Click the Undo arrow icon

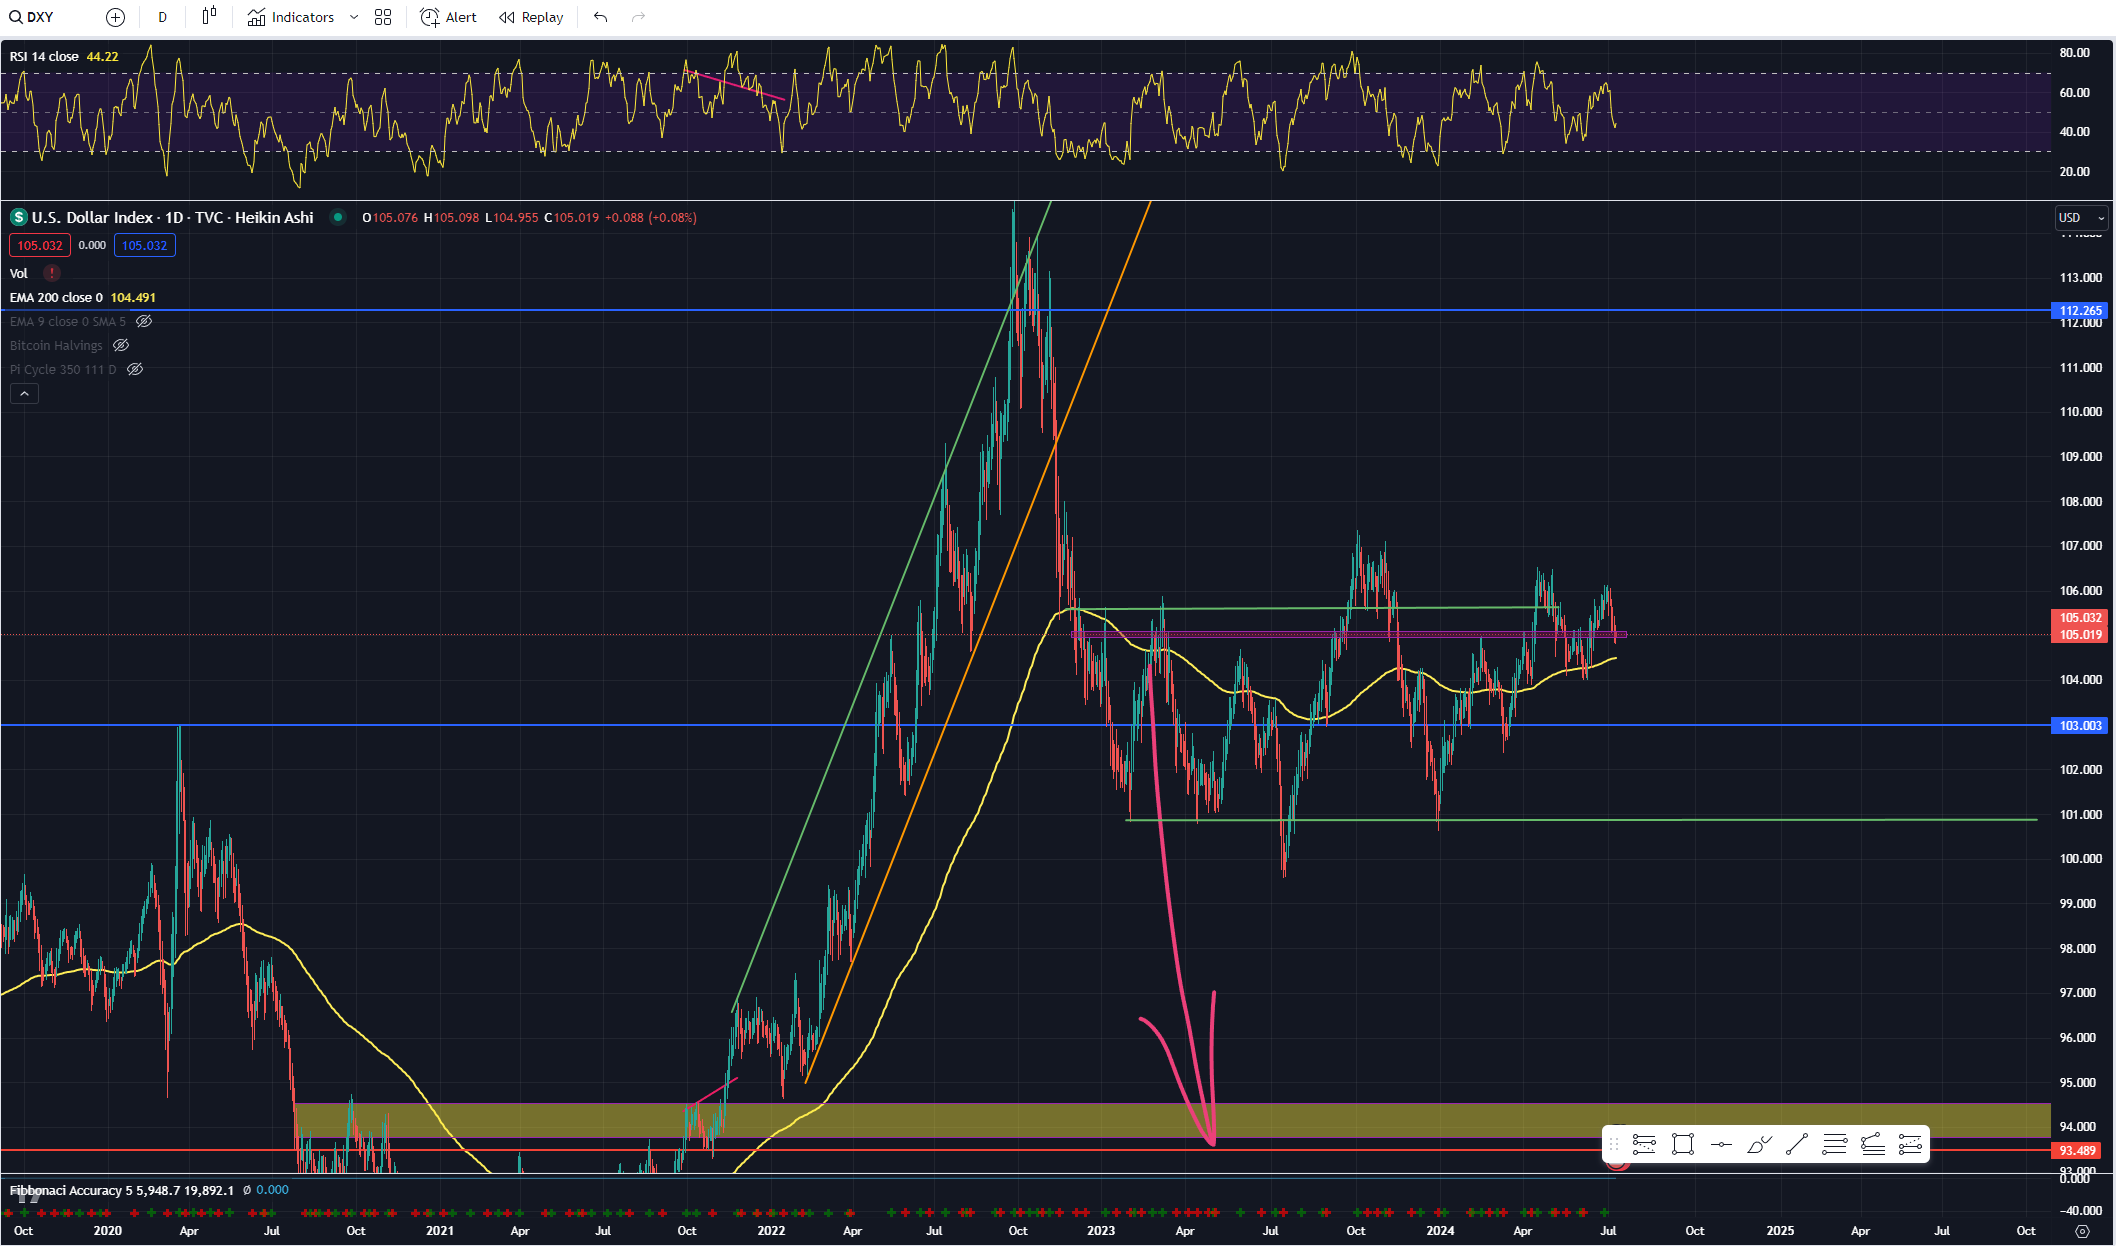point(599,17)
